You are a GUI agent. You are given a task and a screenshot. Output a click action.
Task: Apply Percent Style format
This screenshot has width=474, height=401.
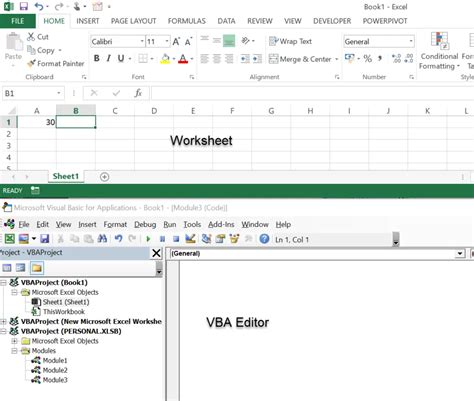tap(367, 59)
